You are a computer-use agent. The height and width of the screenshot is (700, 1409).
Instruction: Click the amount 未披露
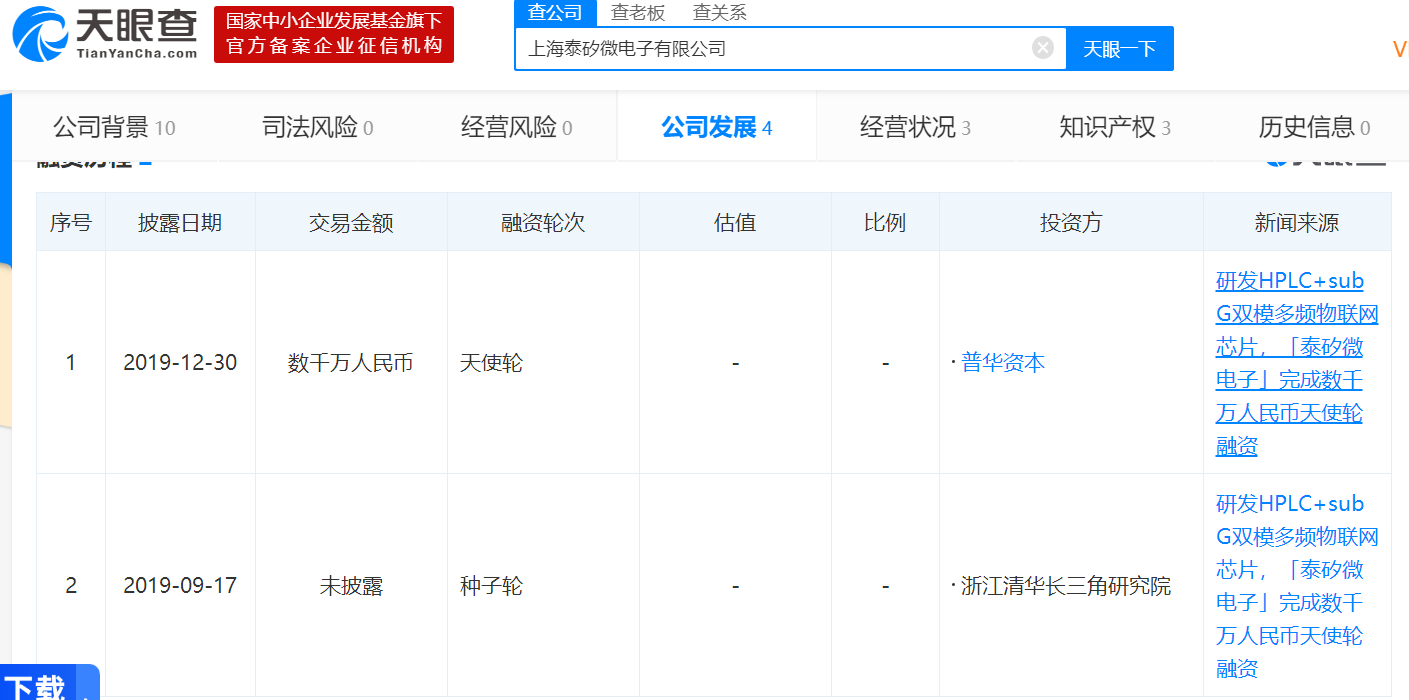(351, 586)
